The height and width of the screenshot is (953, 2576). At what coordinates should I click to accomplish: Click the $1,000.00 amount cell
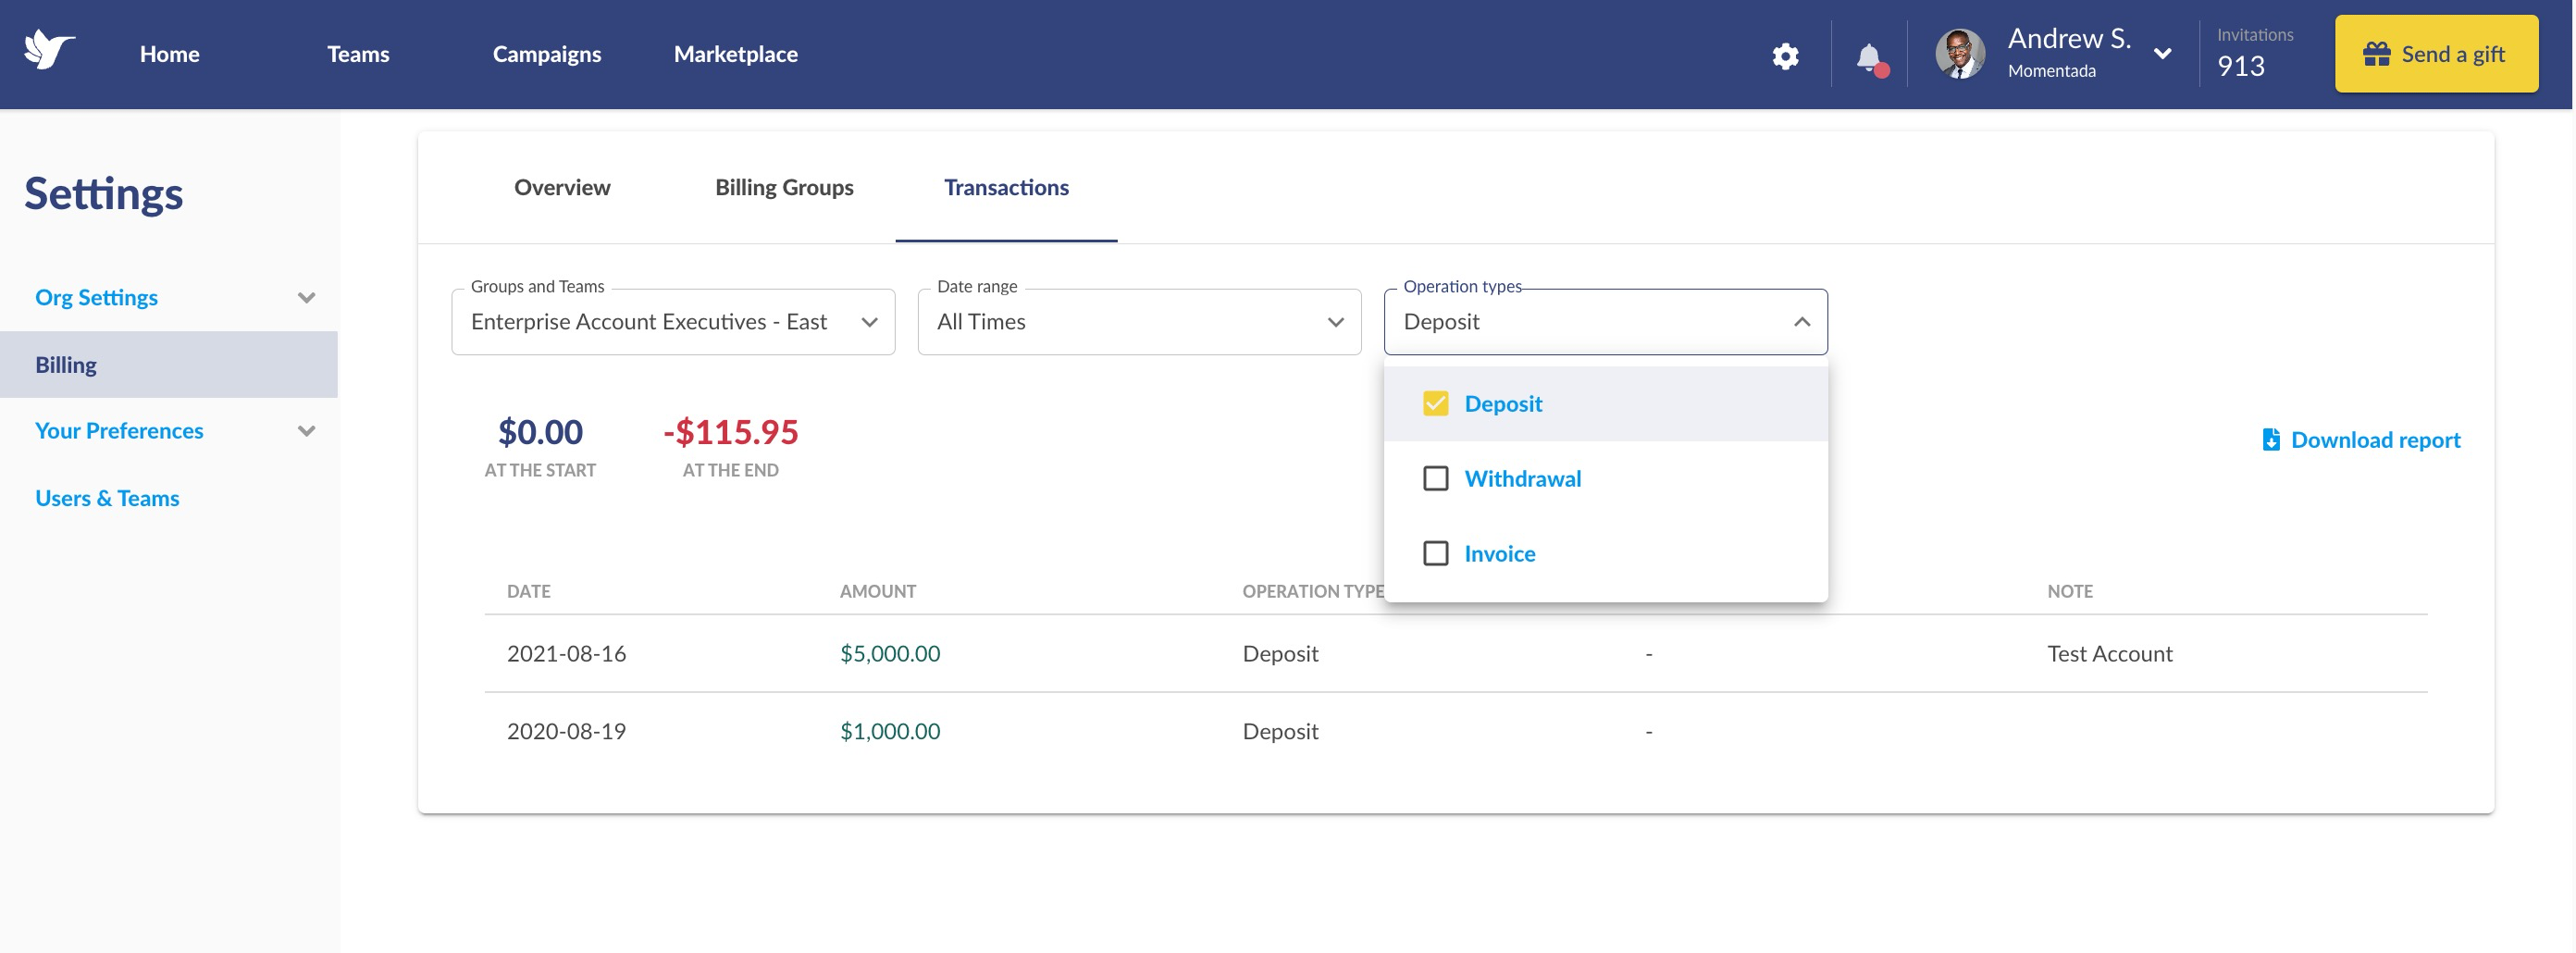[x=889, y=732]
